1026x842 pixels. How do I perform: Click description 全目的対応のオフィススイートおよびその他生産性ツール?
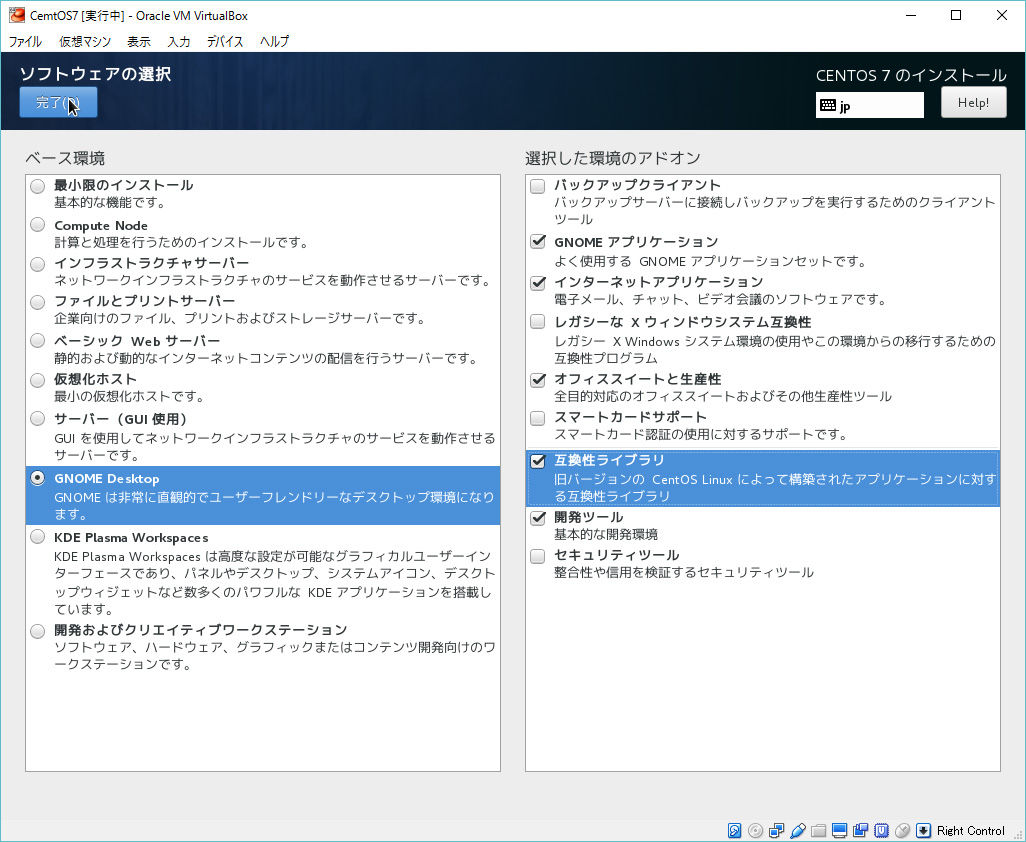point(723,396)
